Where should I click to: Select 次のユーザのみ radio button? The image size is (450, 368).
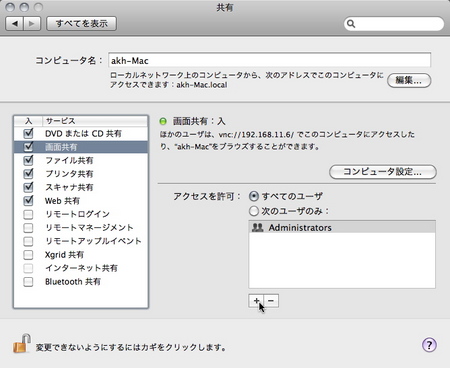tap(254, 211)
